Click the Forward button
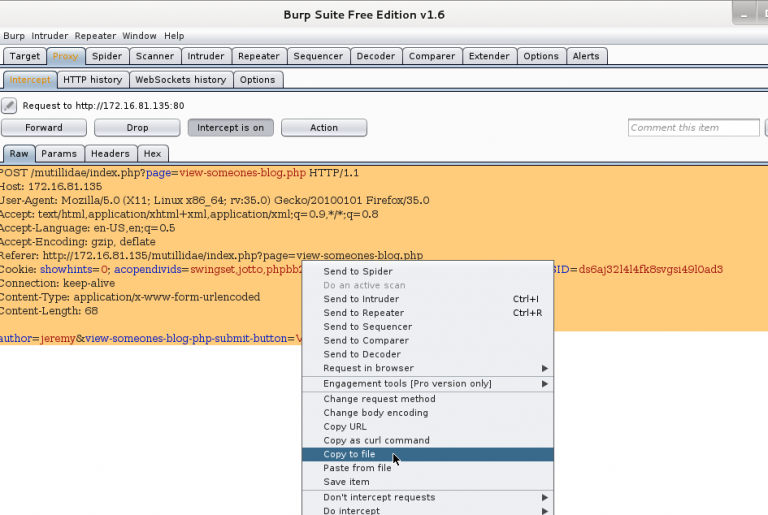The image size is (768, 515). pos(44,128)
